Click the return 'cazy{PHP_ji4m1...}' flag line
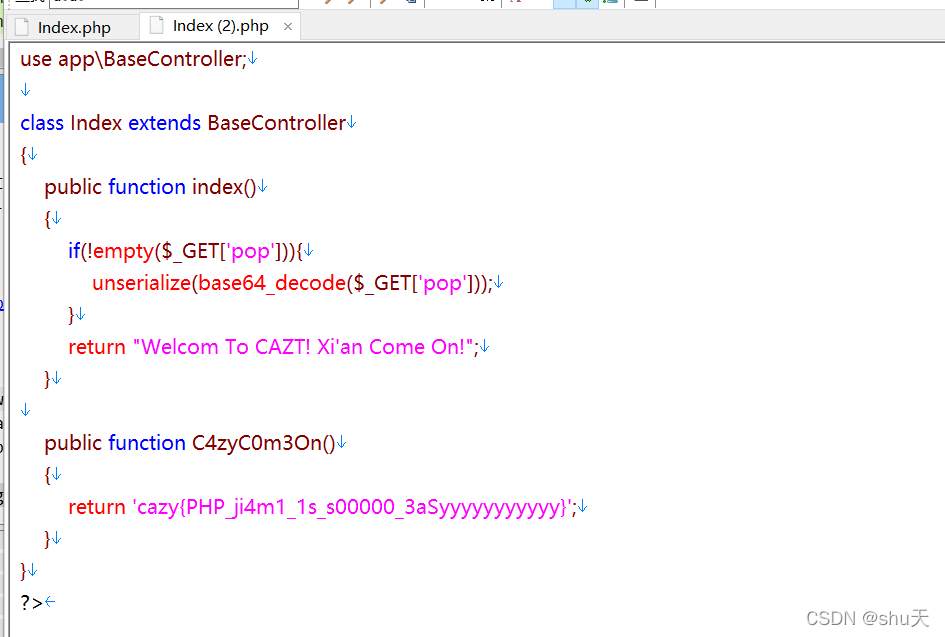This screenshot has height=637, width=945. tap(322, 507)
